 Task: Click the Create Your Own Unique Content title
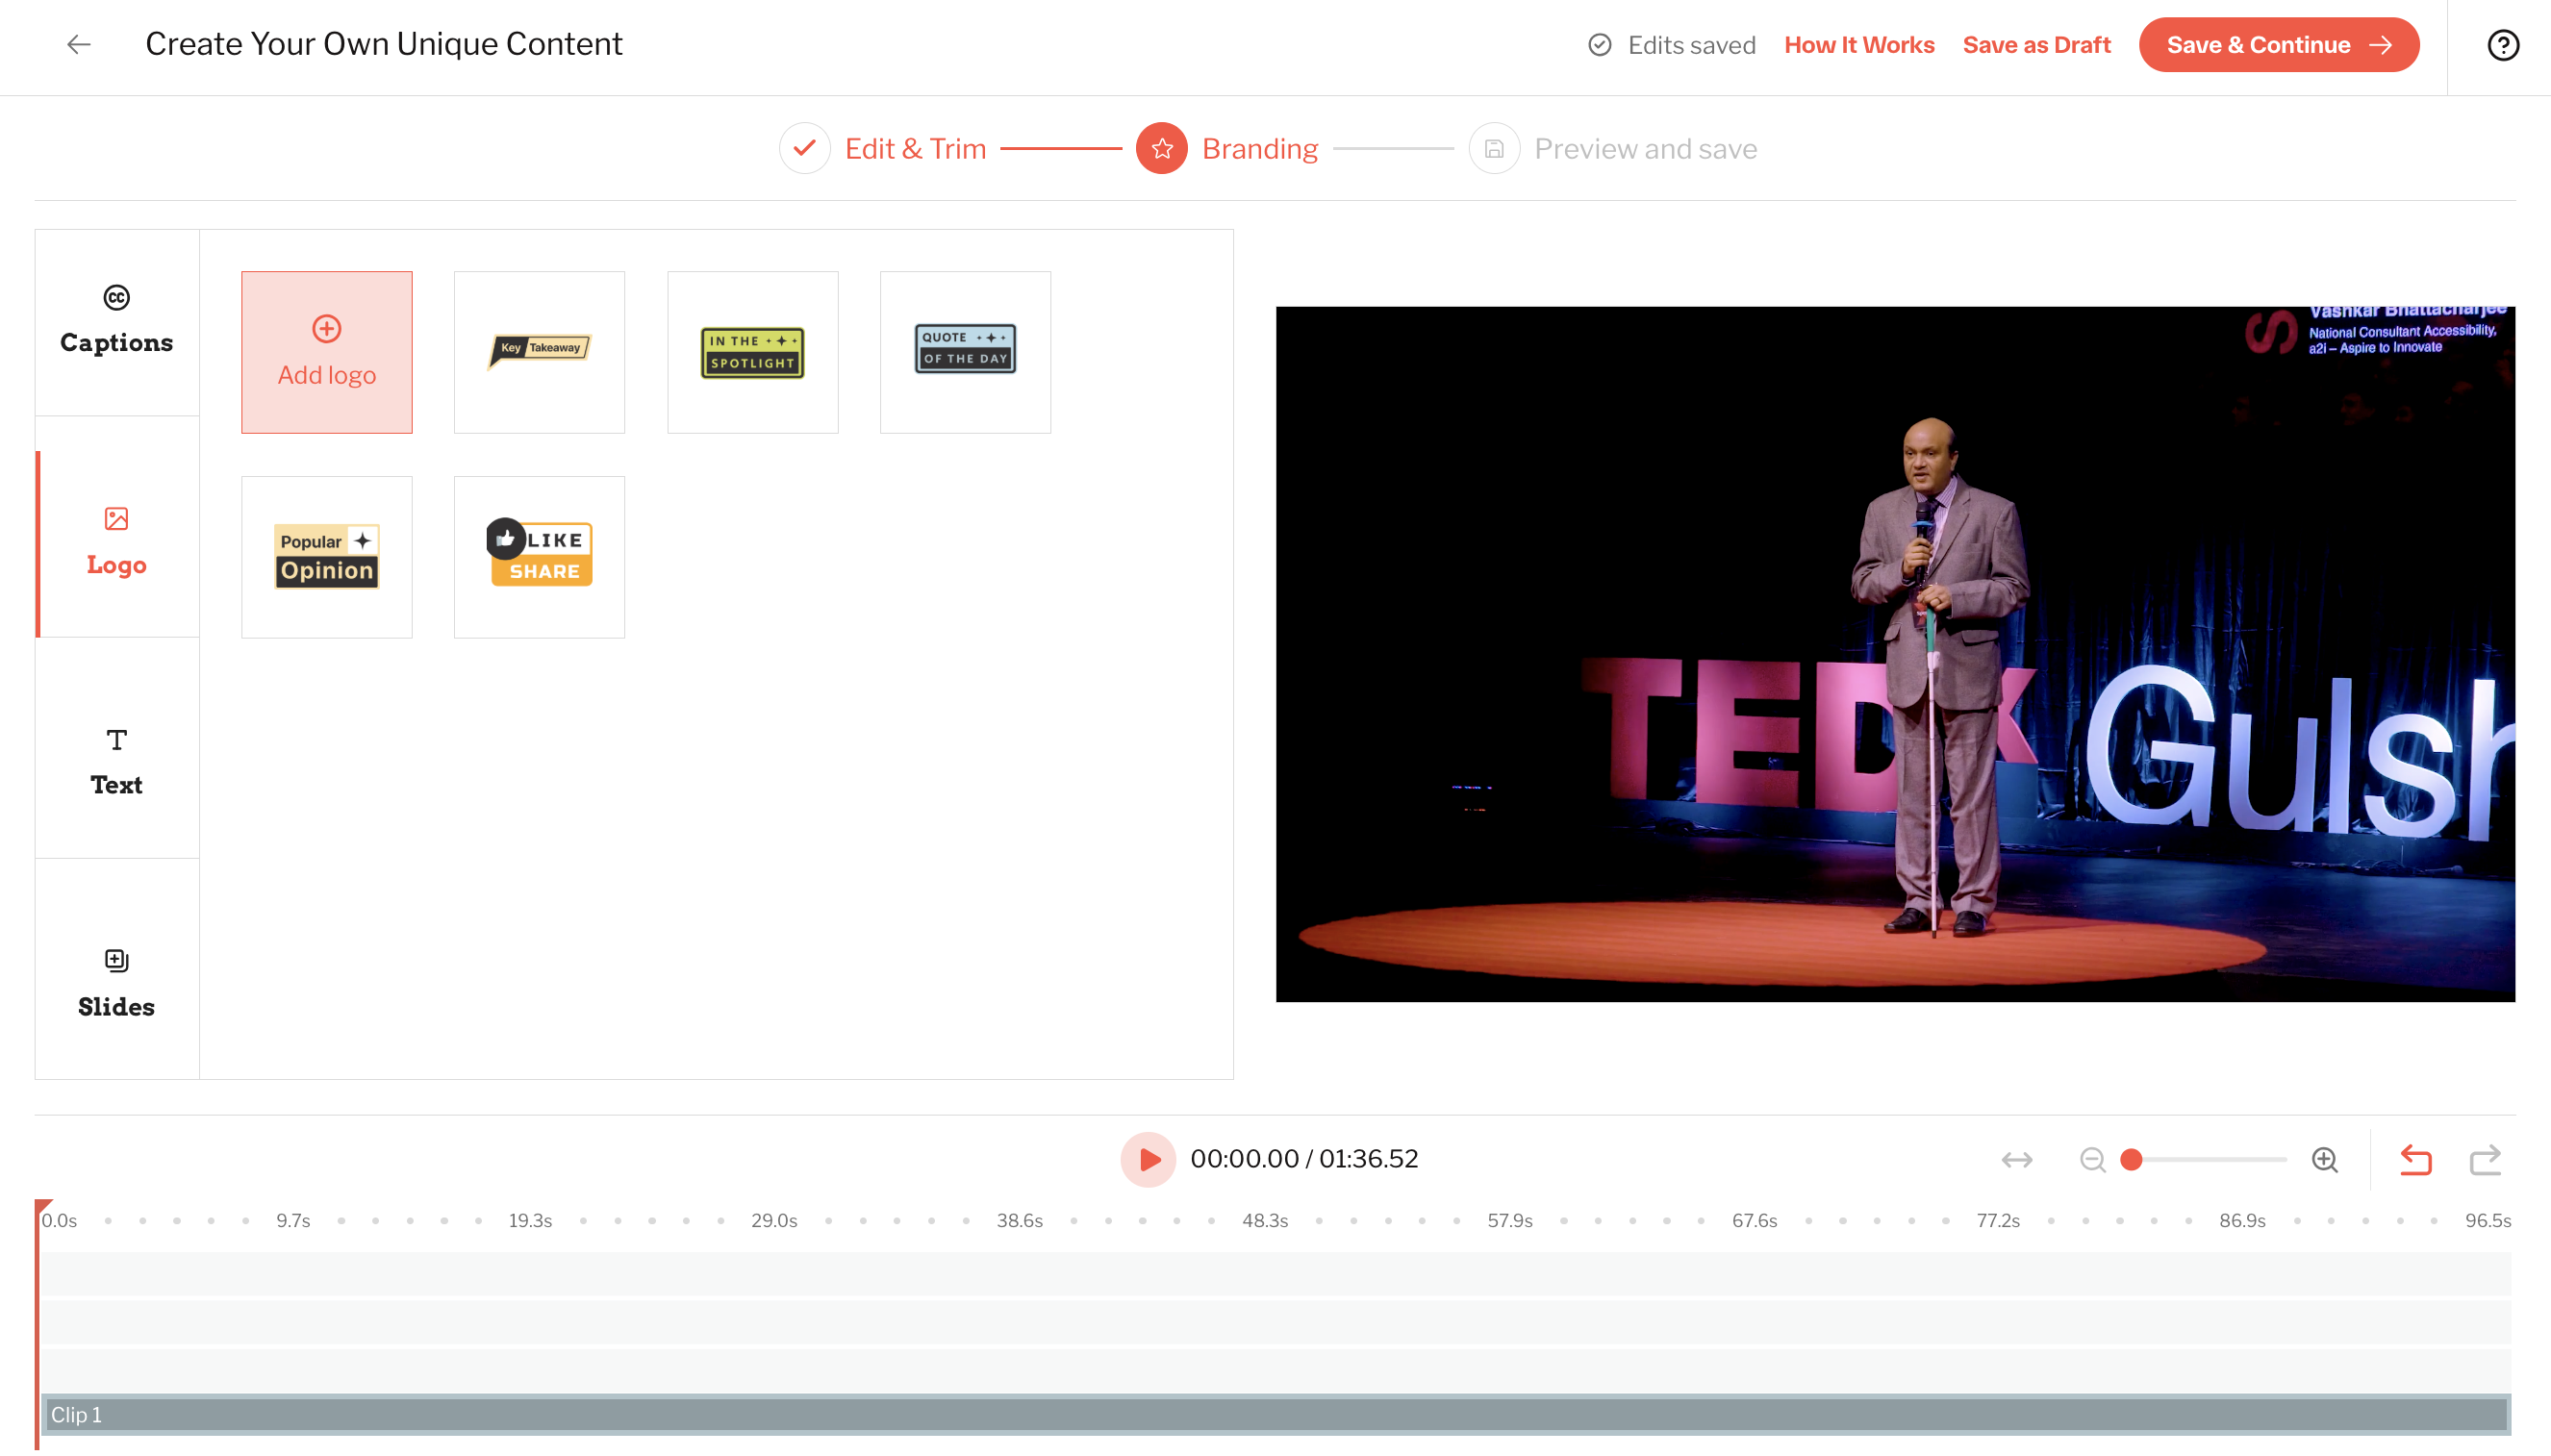tap(384, 44)
